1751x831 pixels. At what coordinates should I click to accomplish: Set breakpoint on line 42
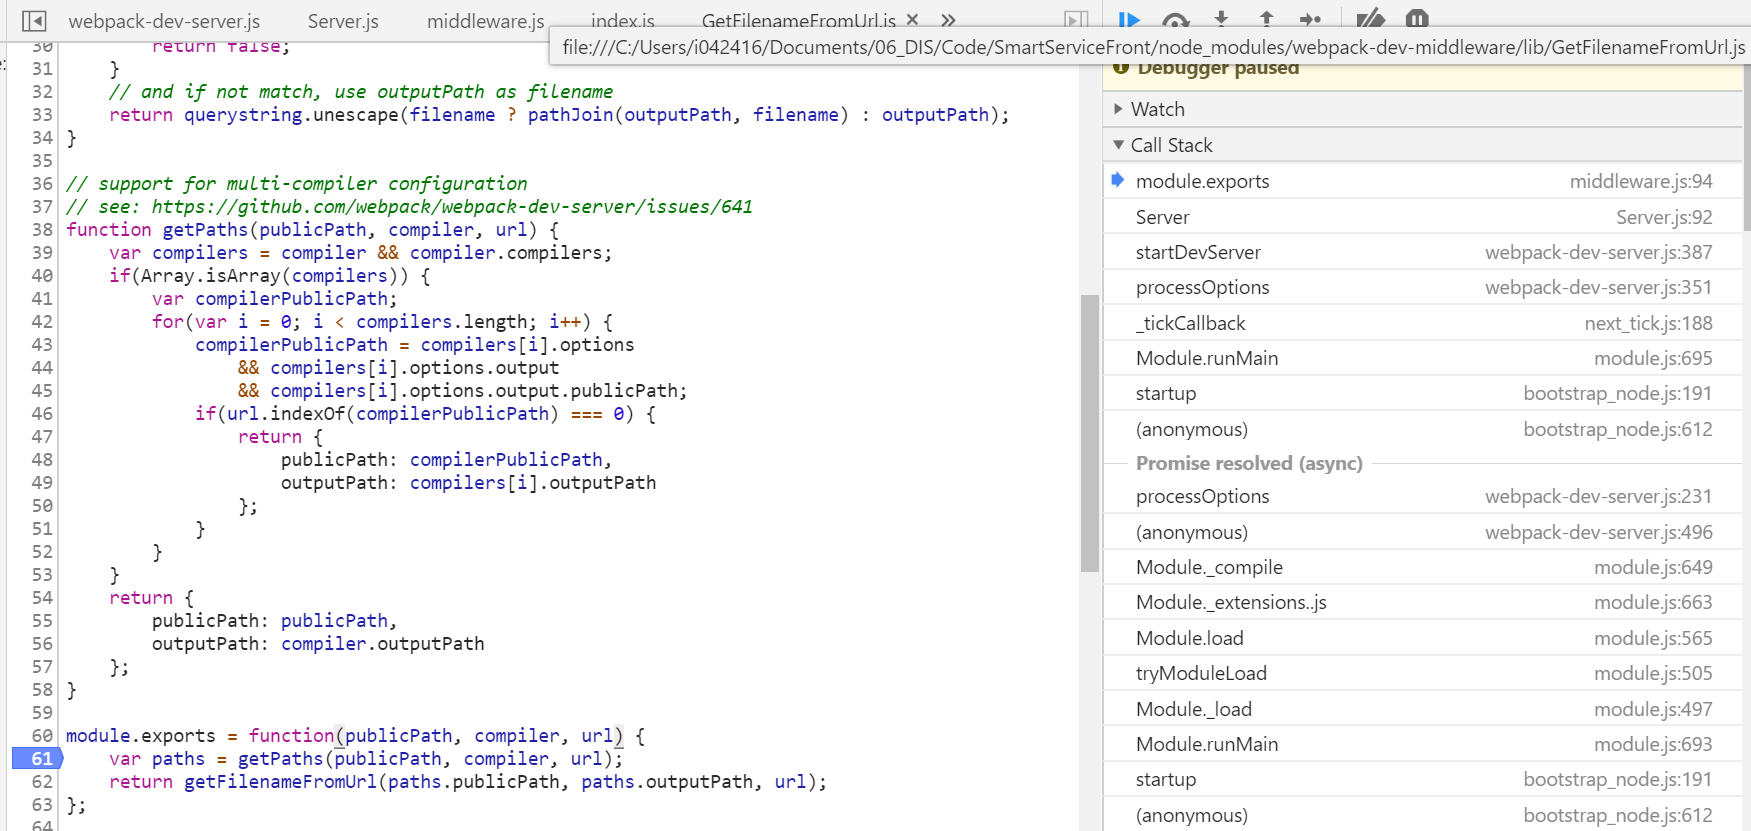point(42,322)
